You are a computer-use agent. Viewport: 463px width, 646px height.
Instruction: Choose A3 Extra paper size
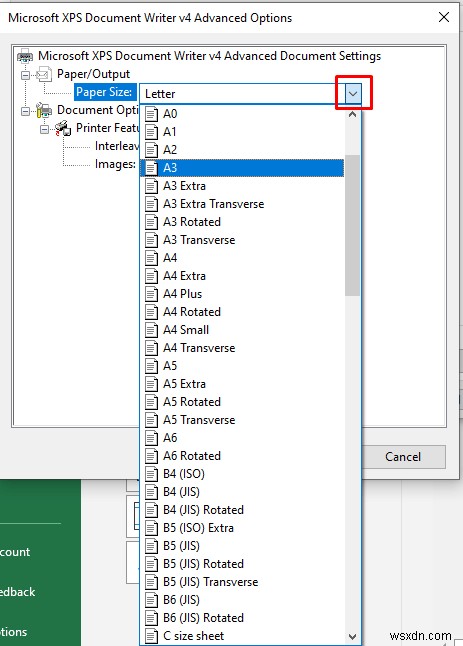242,186
